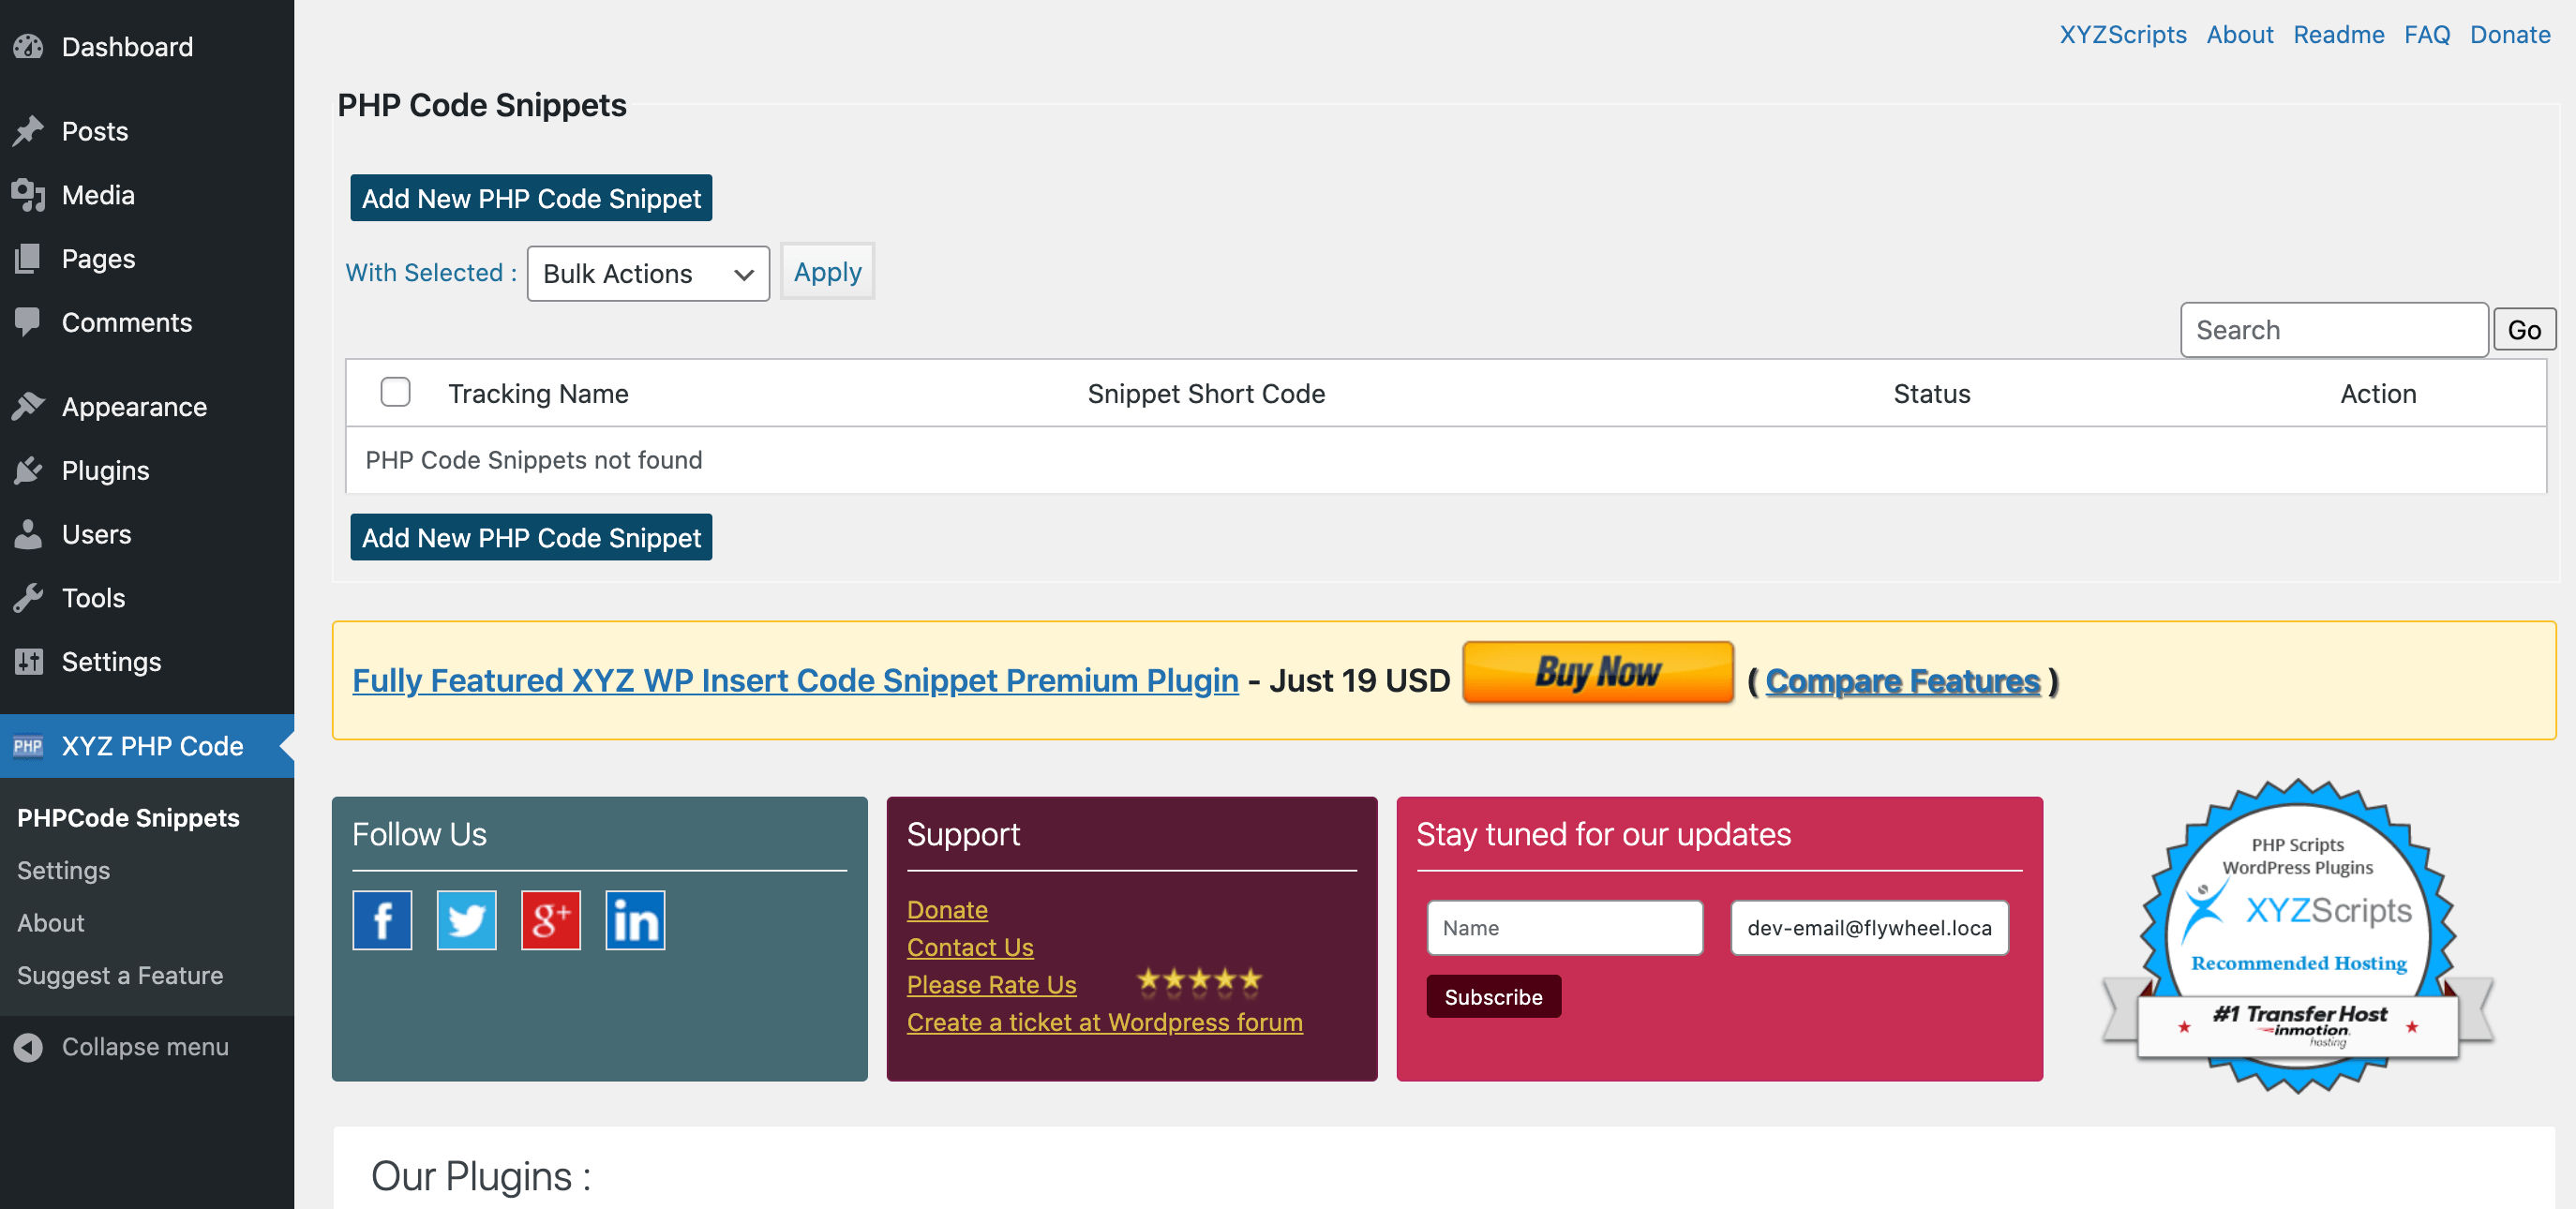This screenshot has height=1209, width=2576.
Task: Open the Bulk Actions dropdown
Action: [647, 273]
